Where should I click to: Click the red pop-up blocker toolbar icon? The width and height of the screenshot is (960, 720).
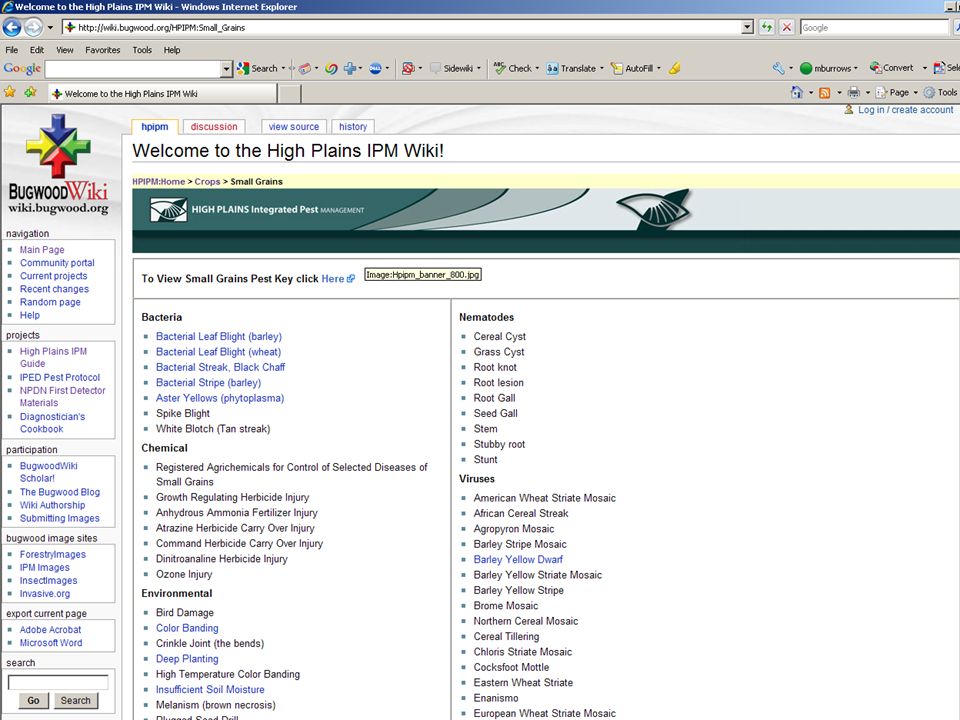408,69
